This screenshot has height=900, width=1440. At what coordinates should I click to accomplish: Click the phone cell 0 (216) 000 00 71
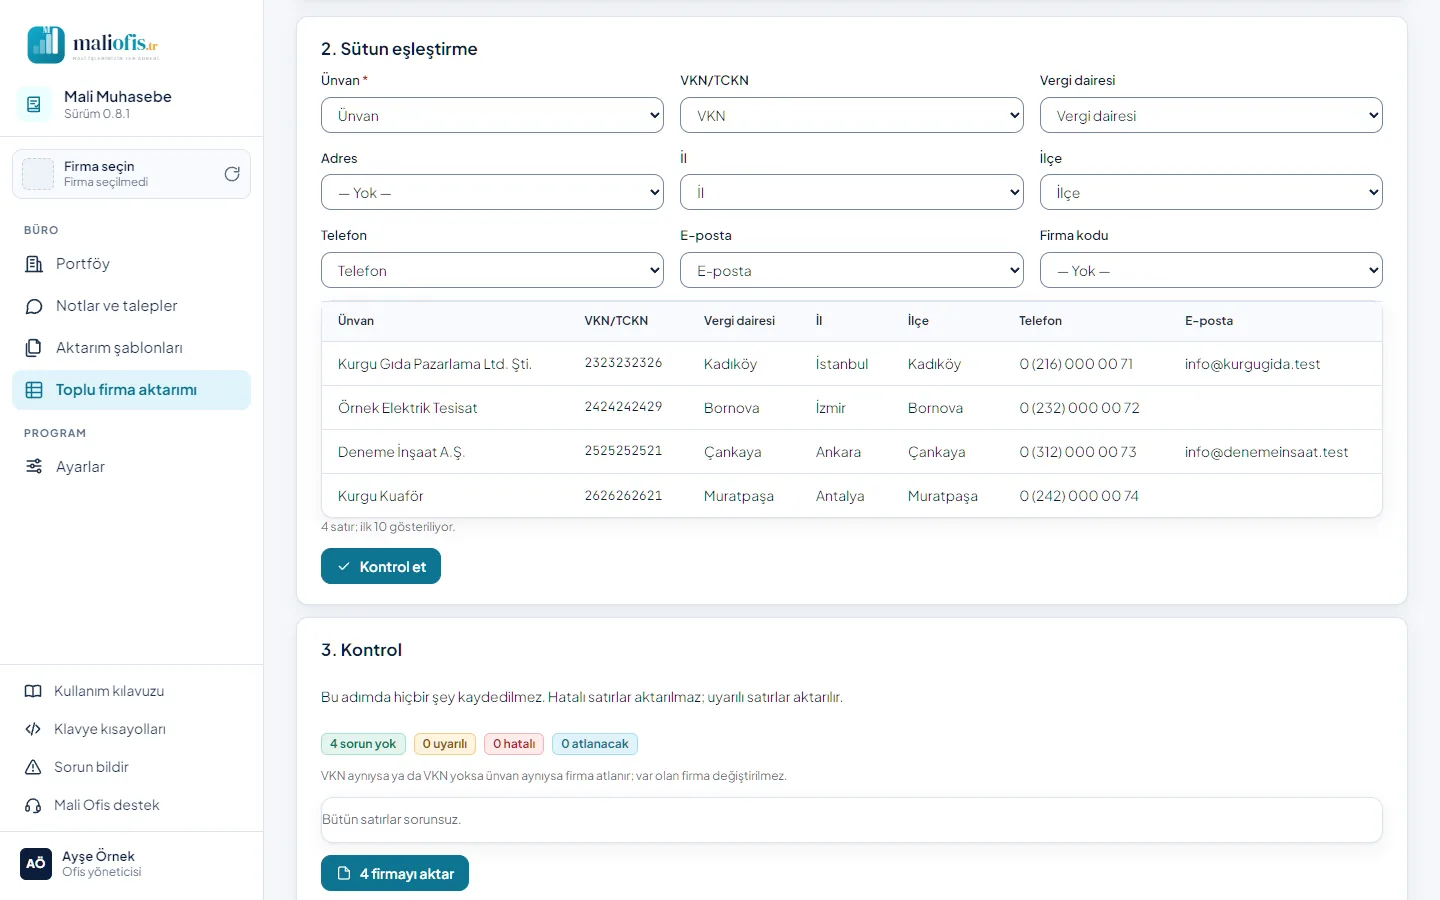point(1076,364)
